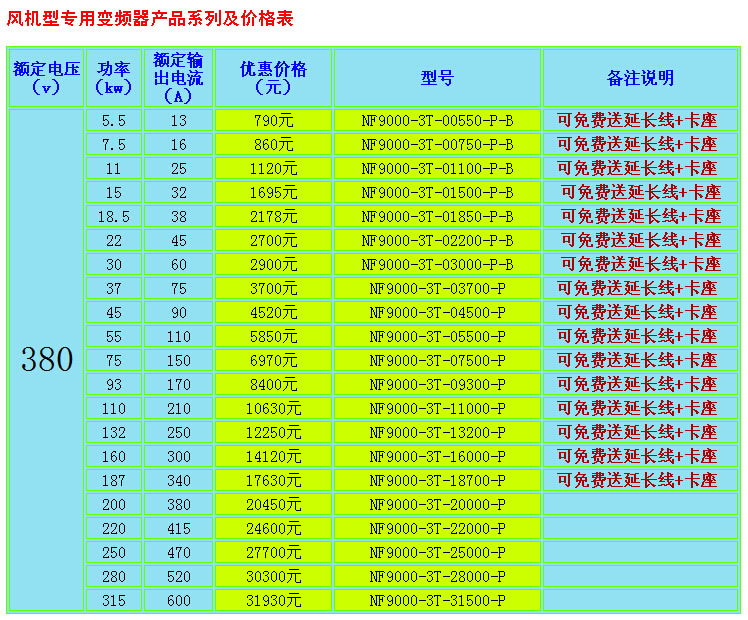Click the 5.5 power cell

click(x=114, y=120)
